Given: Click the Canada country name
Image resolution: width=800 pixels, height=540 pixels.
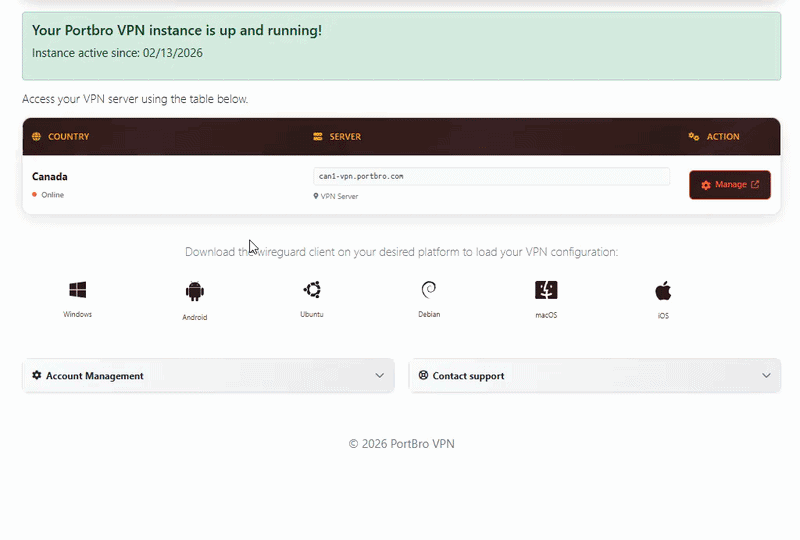Looking at the screenshot, I should click(x=49, y=177).
